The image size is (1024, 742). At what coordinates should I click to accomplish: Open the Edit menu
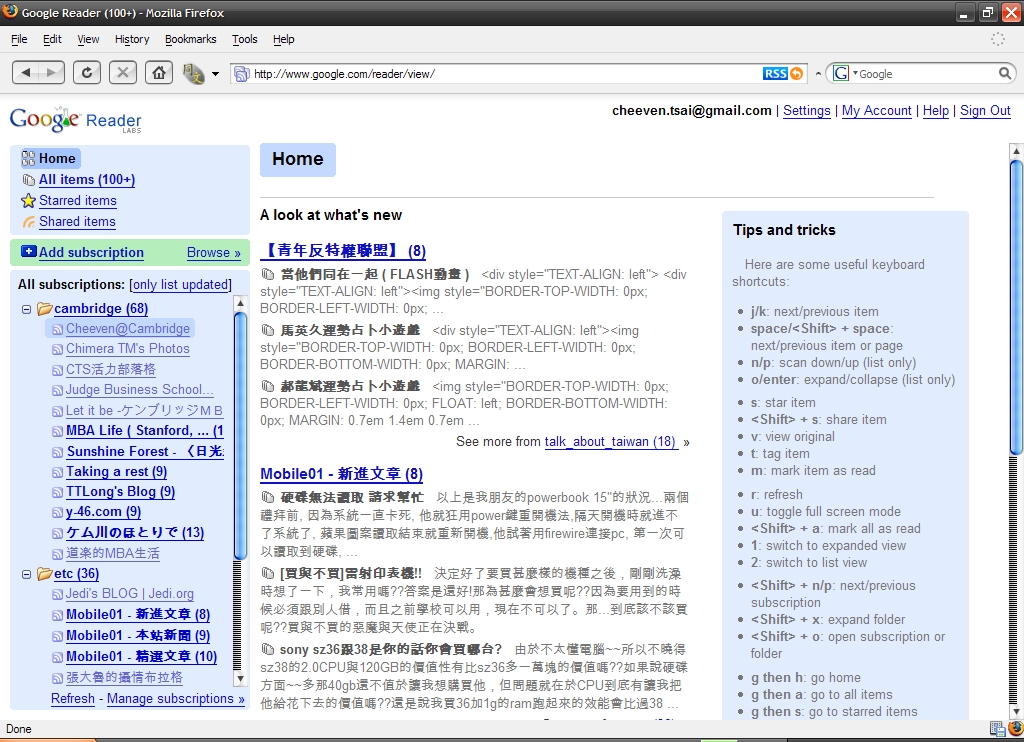point(52,39)
